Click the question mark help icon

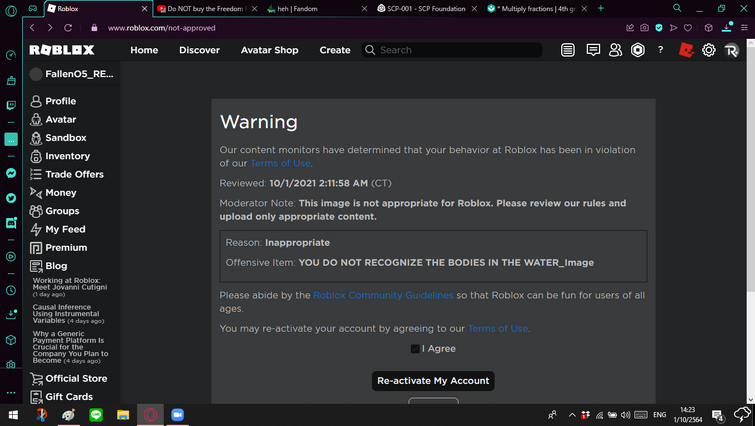click(661, 50)
